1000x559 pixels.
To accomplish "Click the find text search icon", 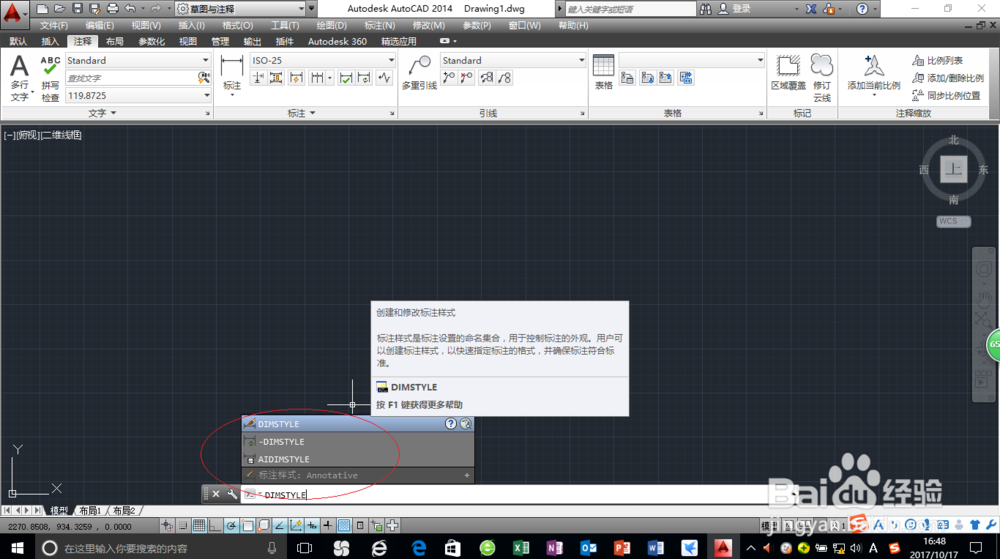I will [x=203, y=78].
